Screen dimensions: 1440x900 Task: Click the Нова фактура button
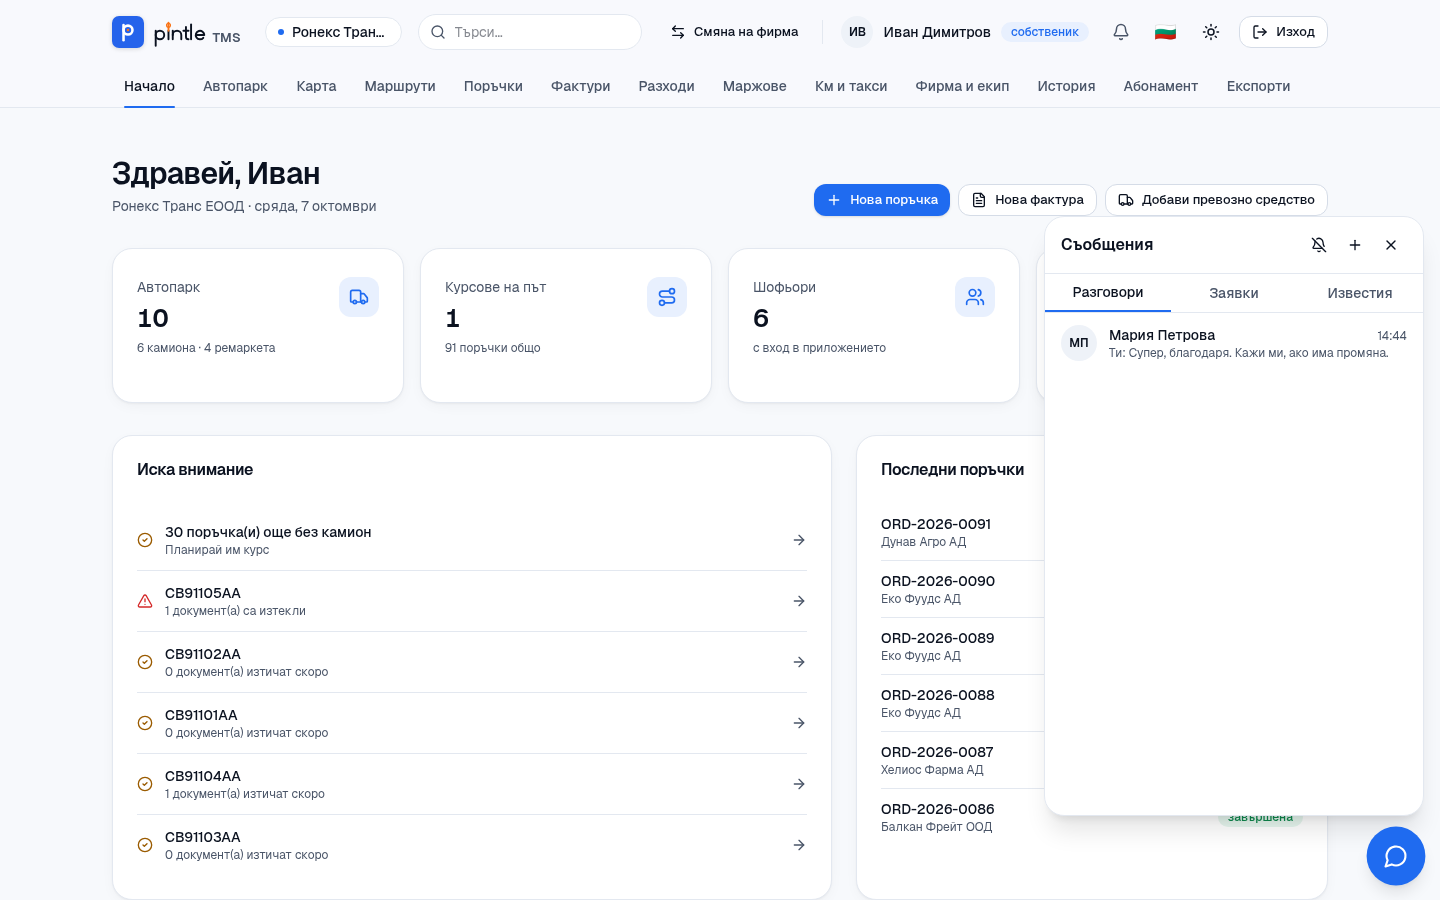tap(1027, 200)
